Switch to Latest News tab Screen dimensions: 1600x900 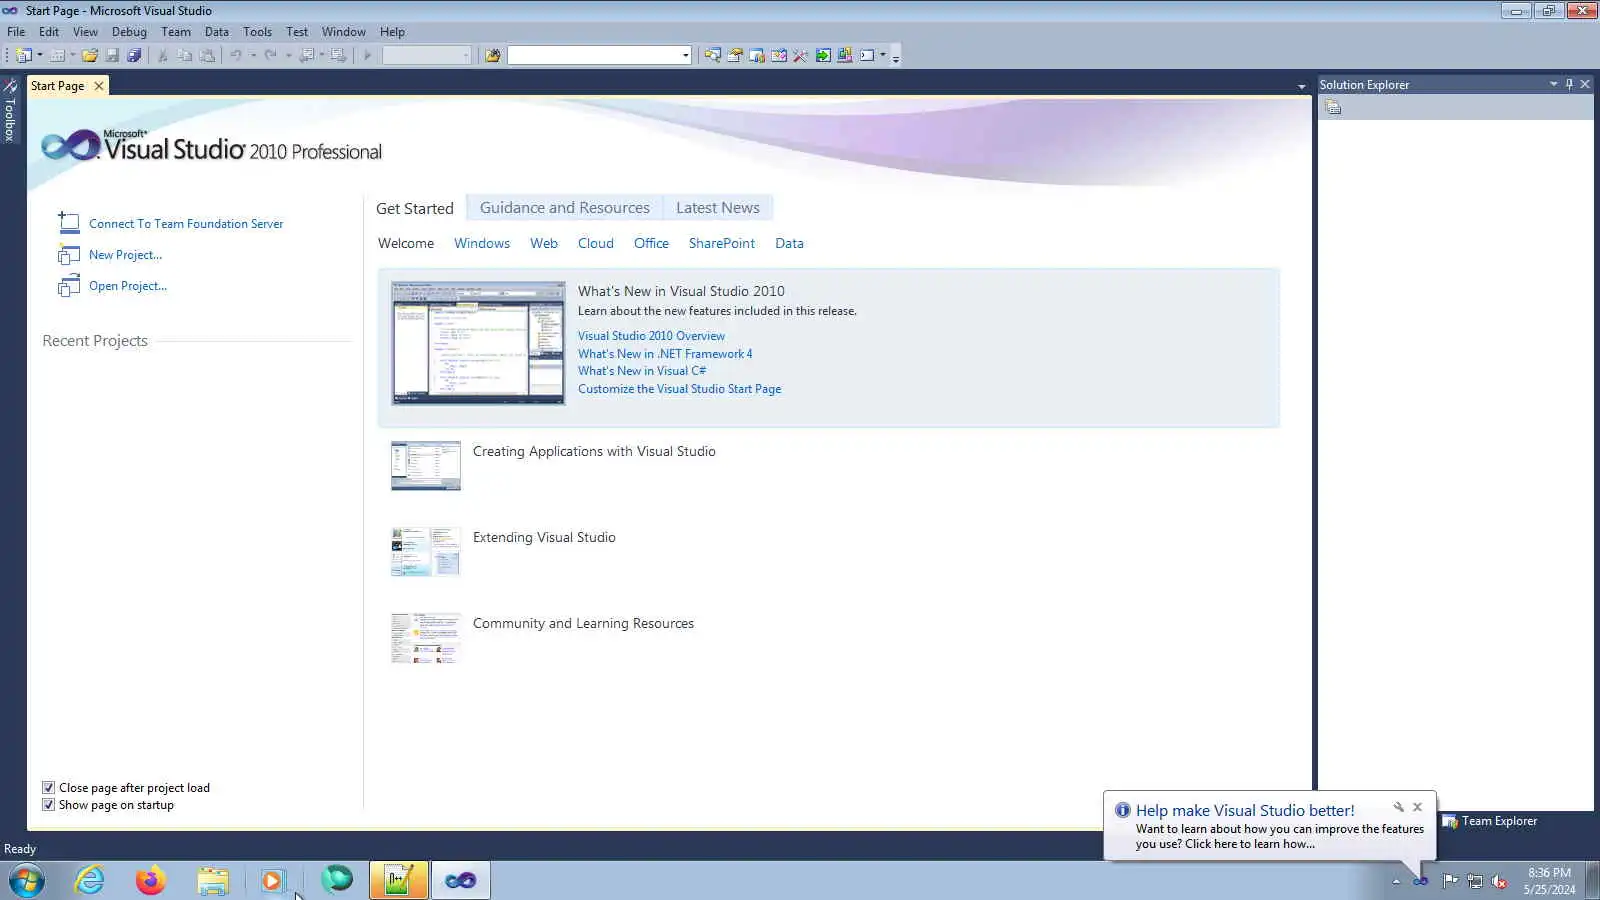pyautogui.click(x=718, y=208)
